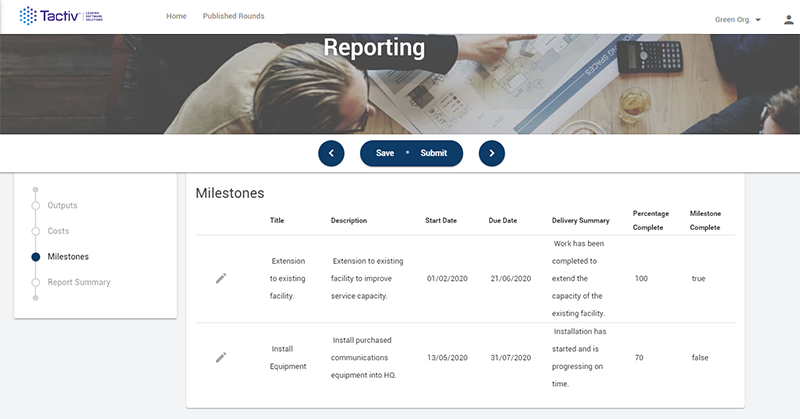
Task: Select the Milestones step in sidebar
Action: (68, 256)
